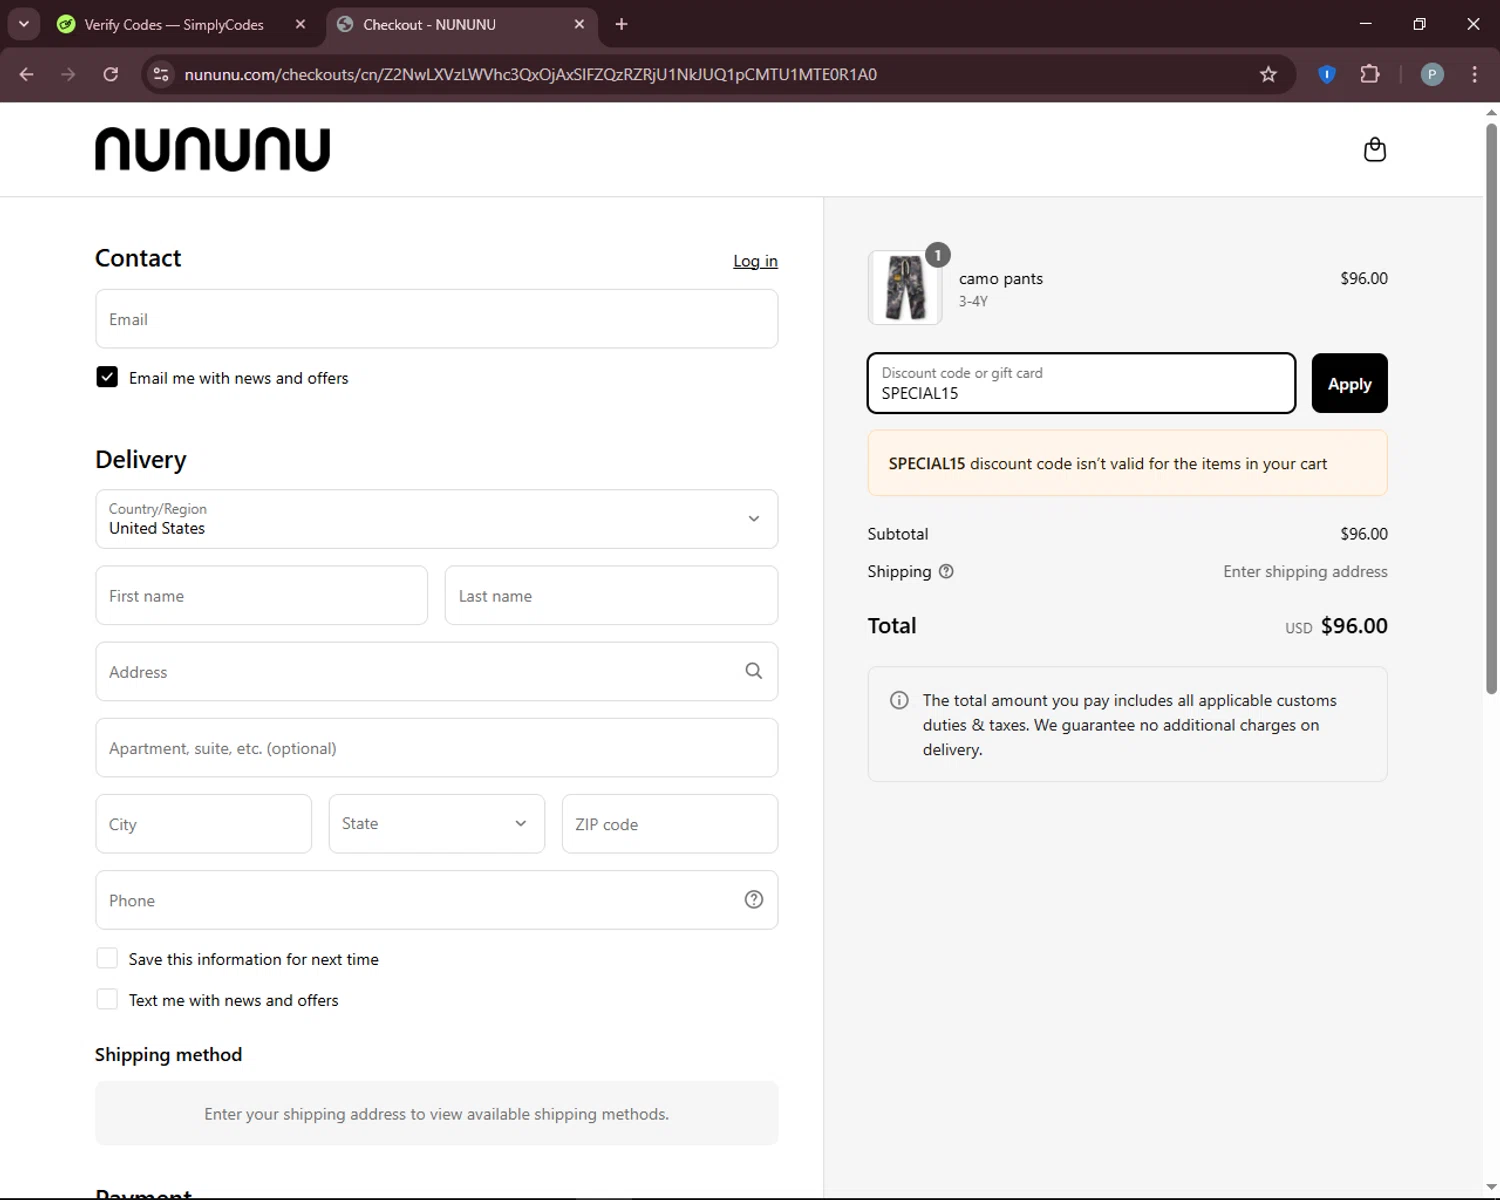Viewport: 1500px width, 1200px height.
Task: Close the Checkout NUNUNU tab
Action: (579, 24)
